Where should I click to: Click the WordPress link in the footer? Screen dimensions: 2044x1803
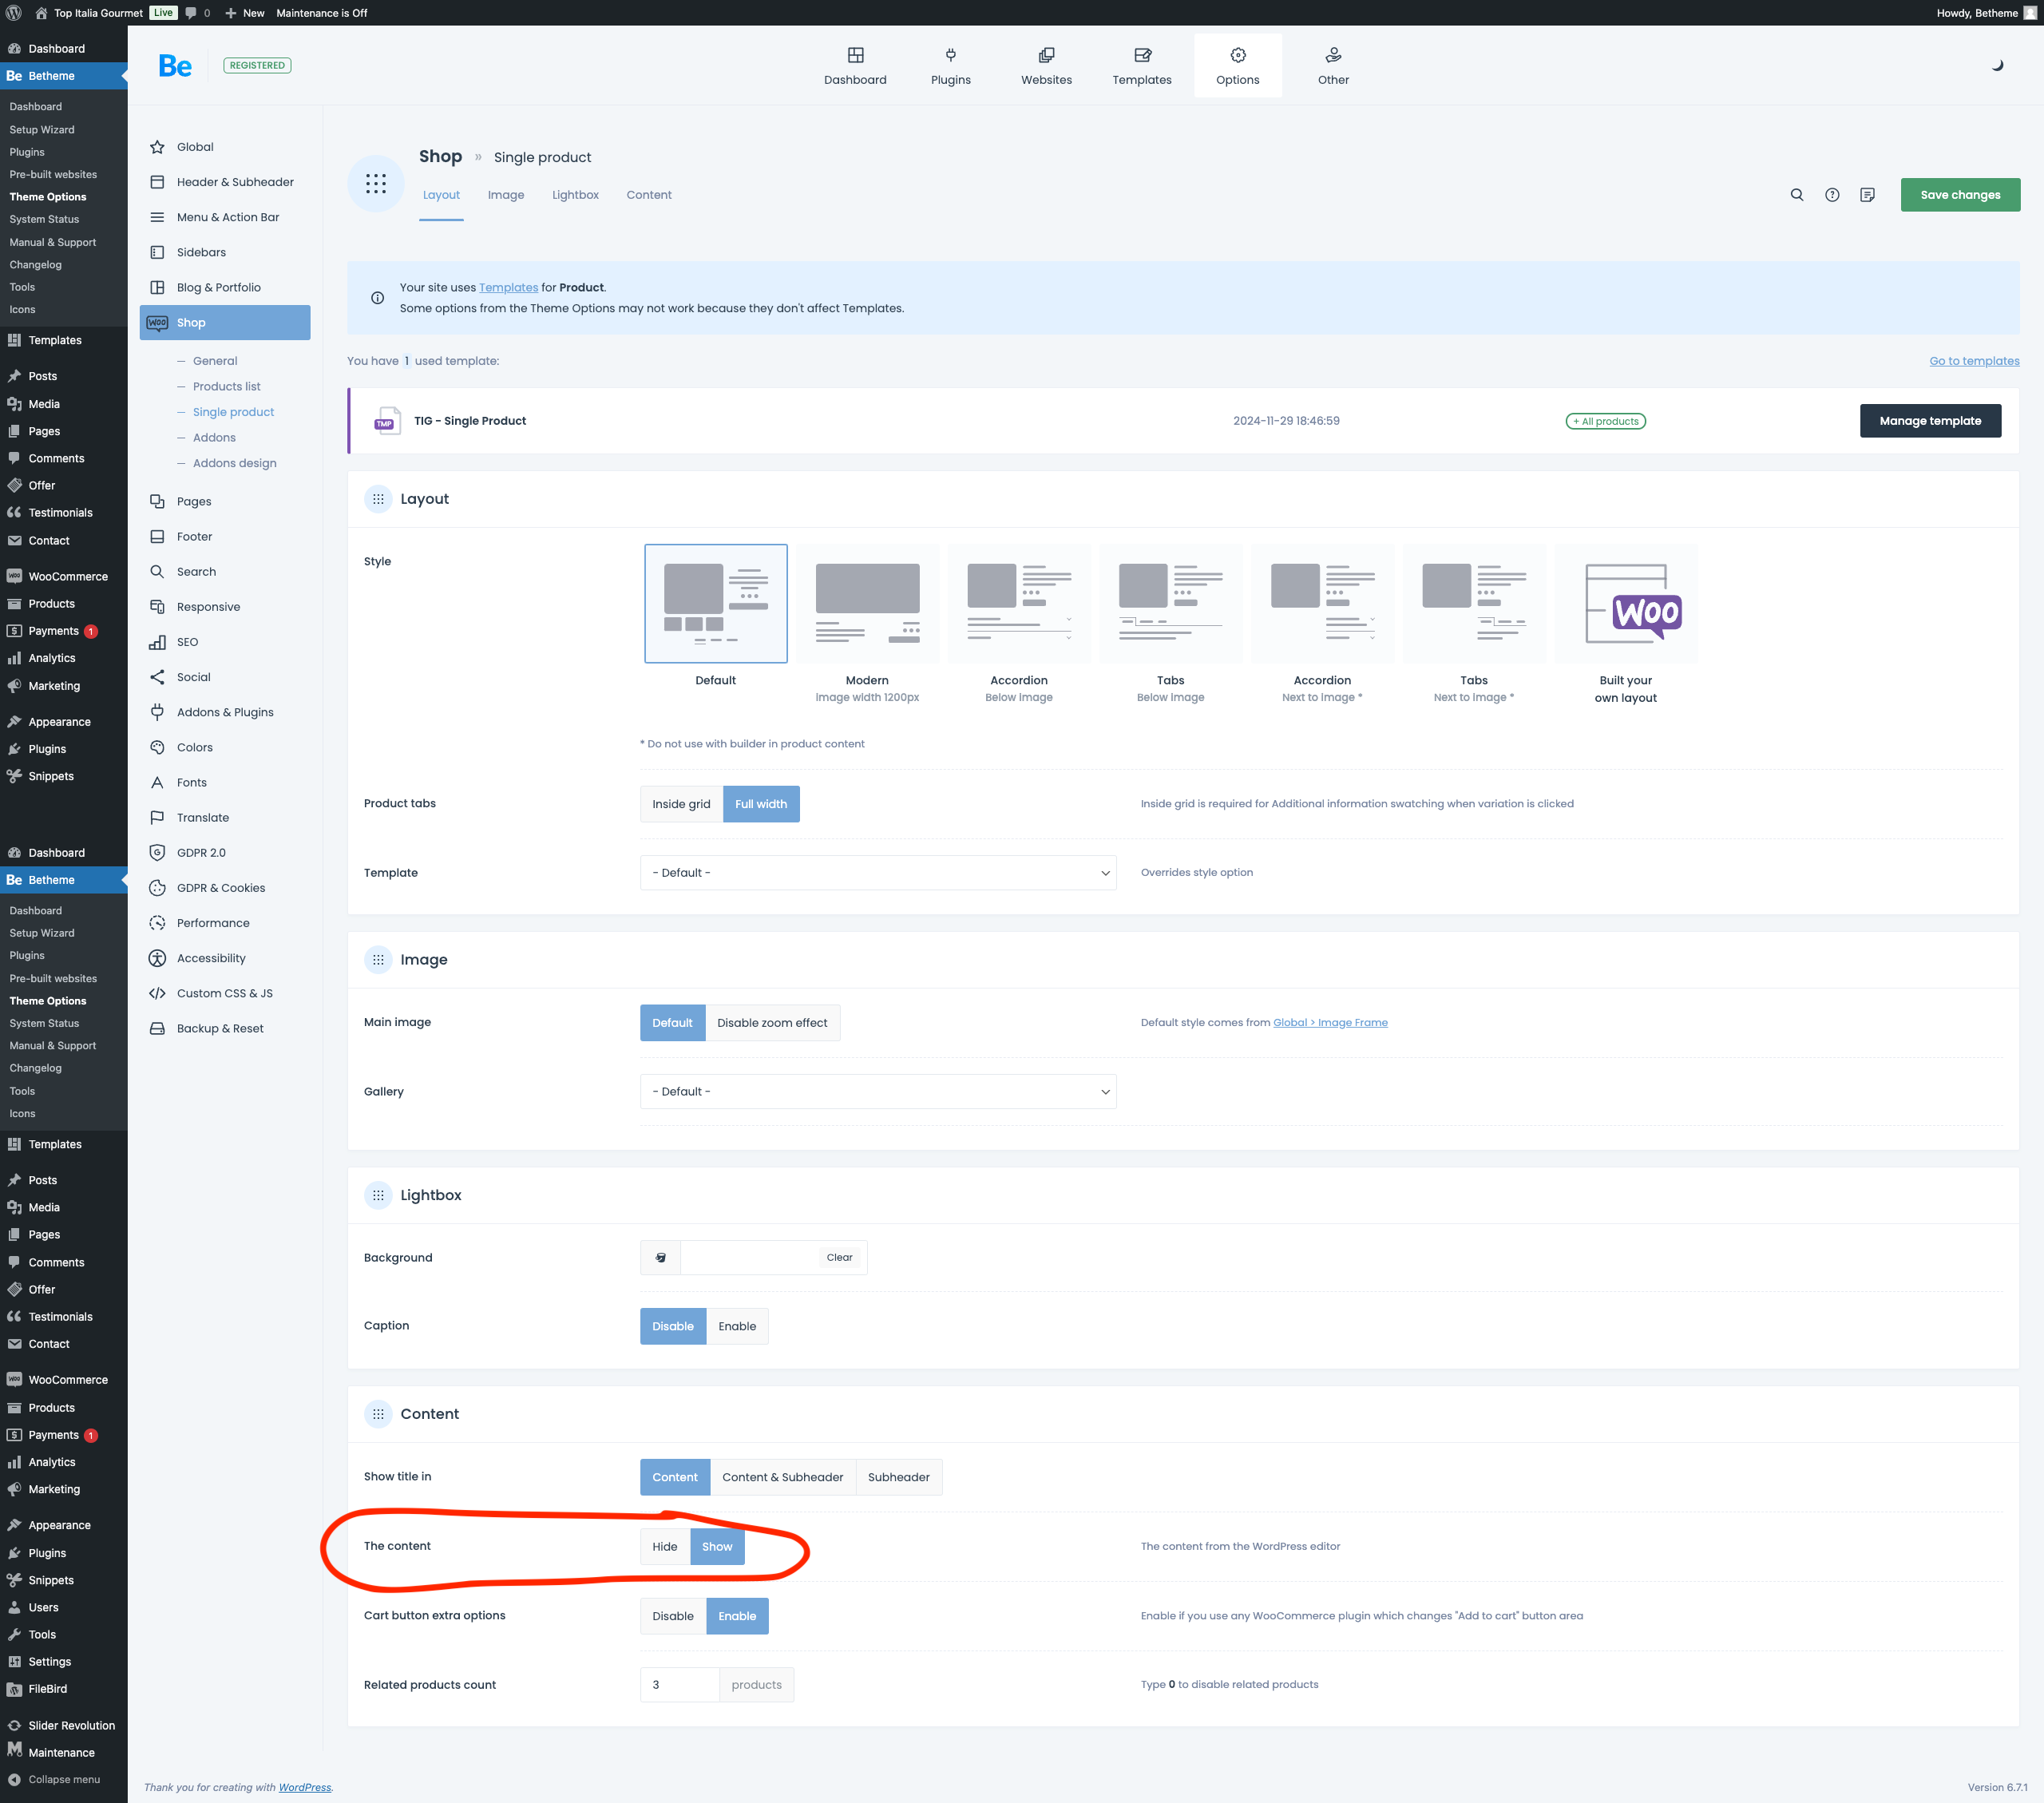[x=305, y=1787]
